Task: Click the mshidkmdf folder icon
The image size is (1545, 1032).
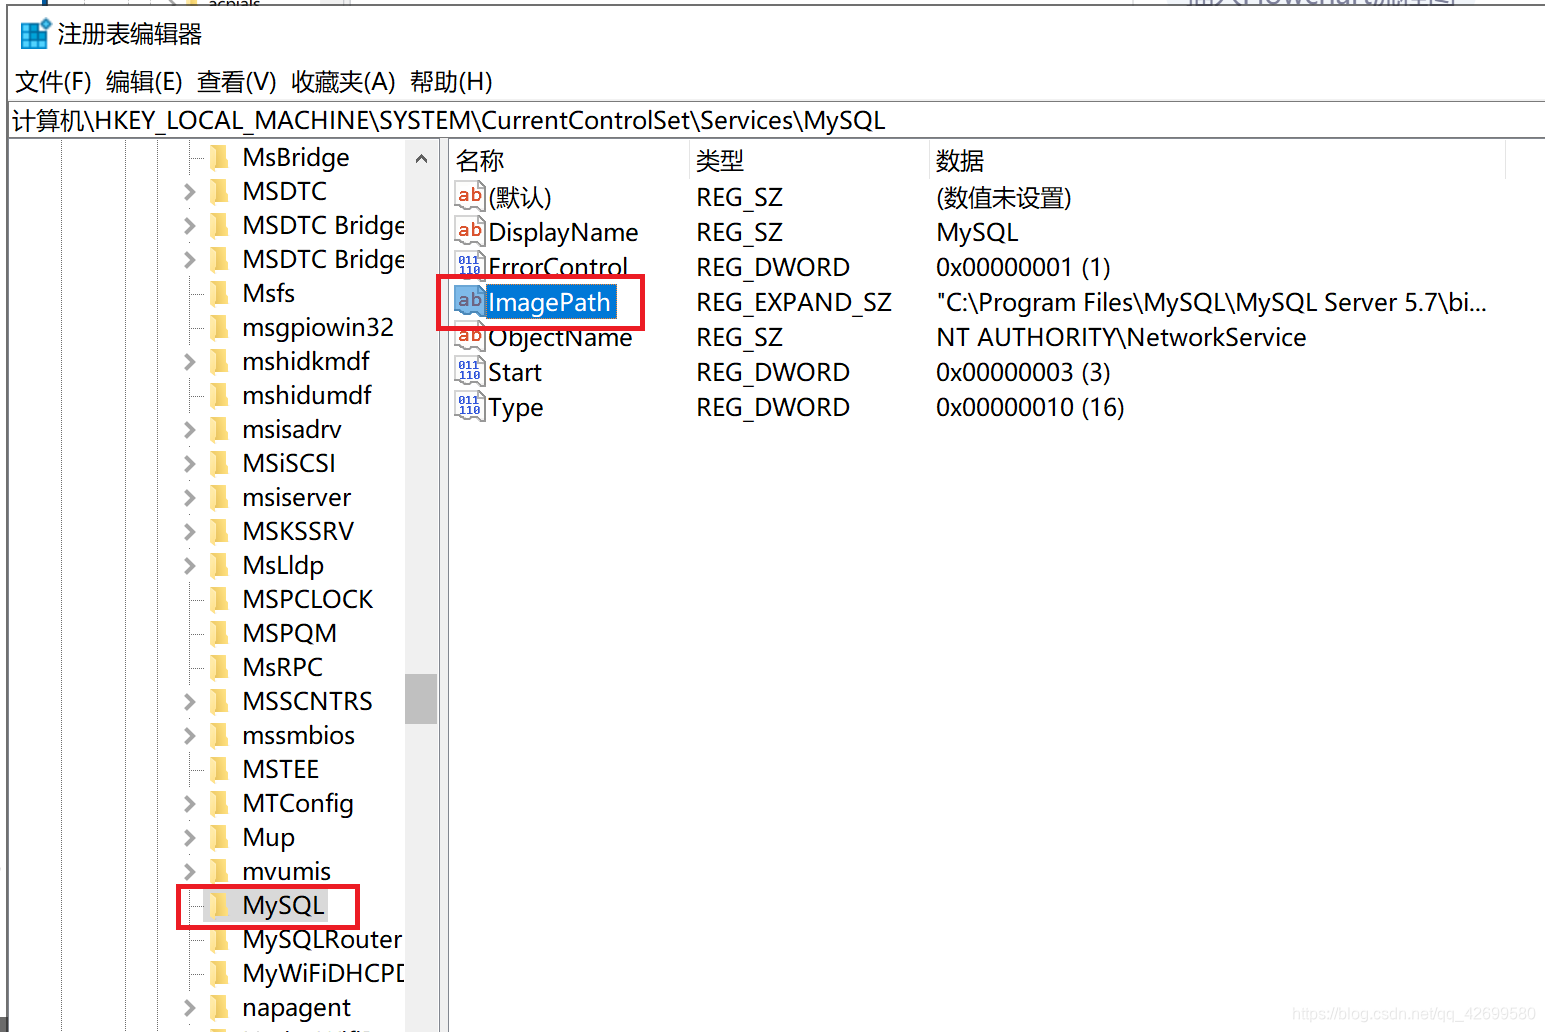Action: point(219,361)
